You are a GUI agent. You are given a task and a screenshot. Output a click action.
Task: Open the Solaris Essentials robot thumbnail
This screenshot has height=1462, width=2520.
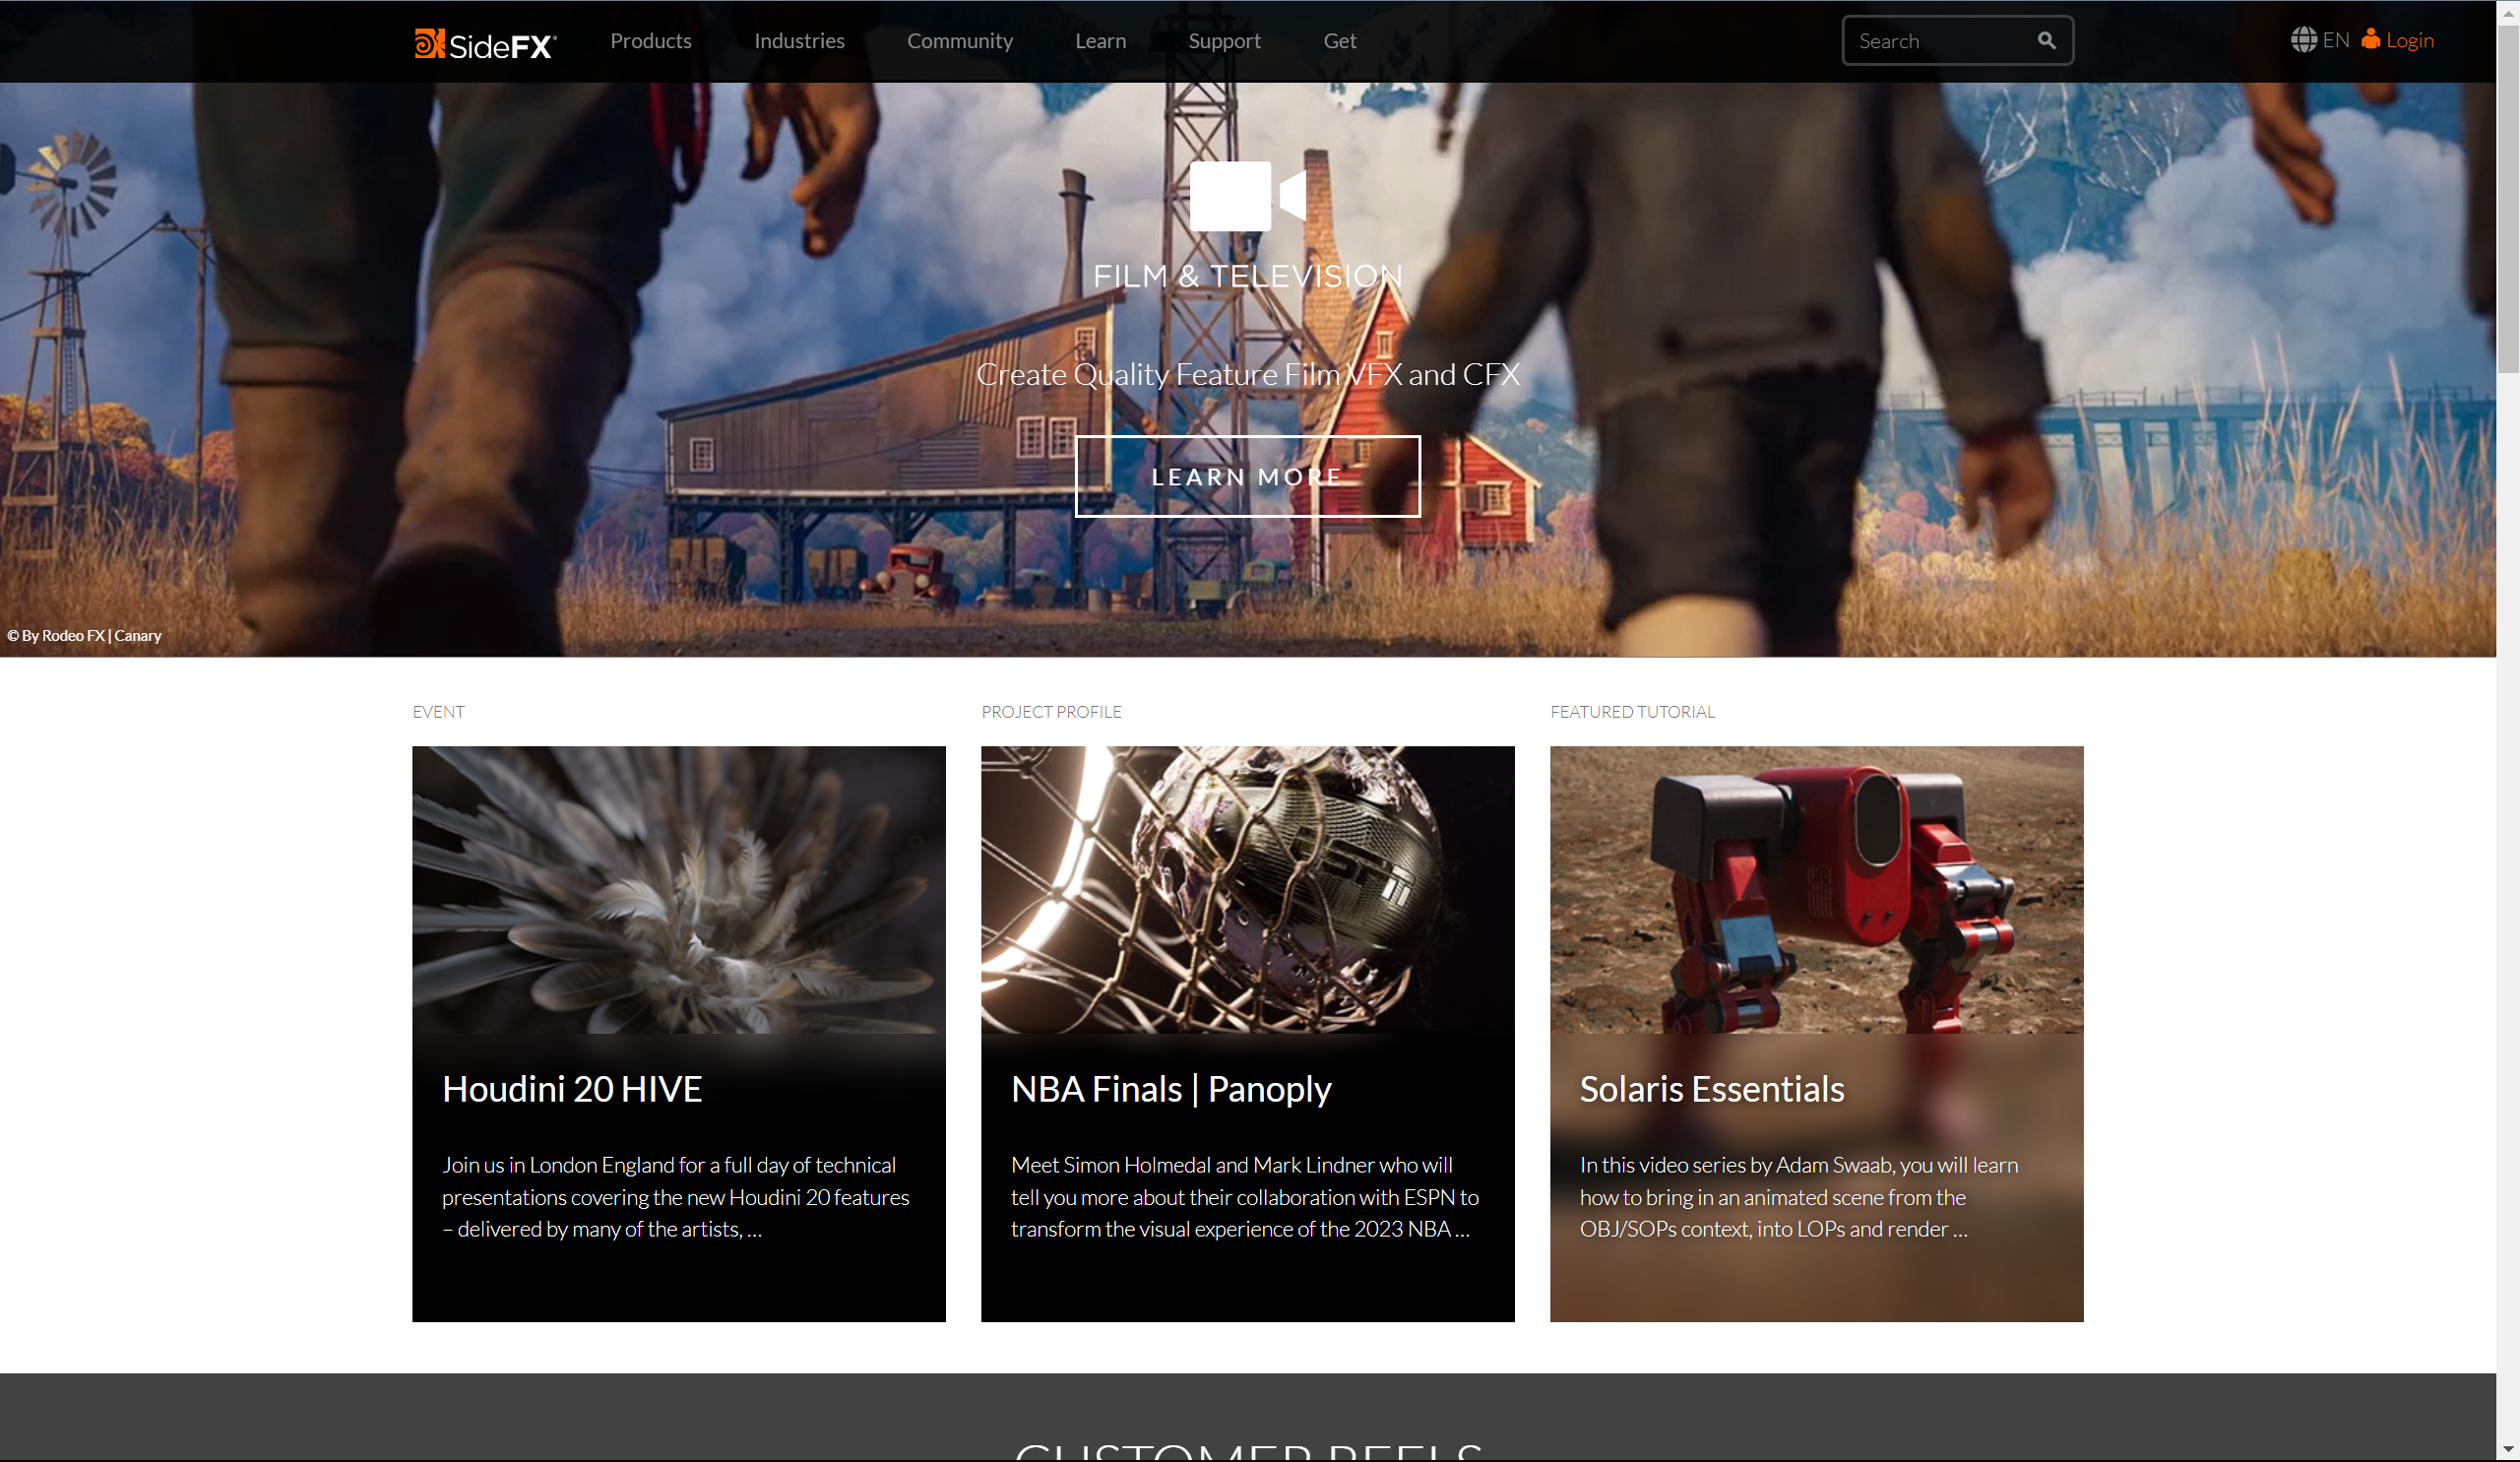pos(1816,889)
